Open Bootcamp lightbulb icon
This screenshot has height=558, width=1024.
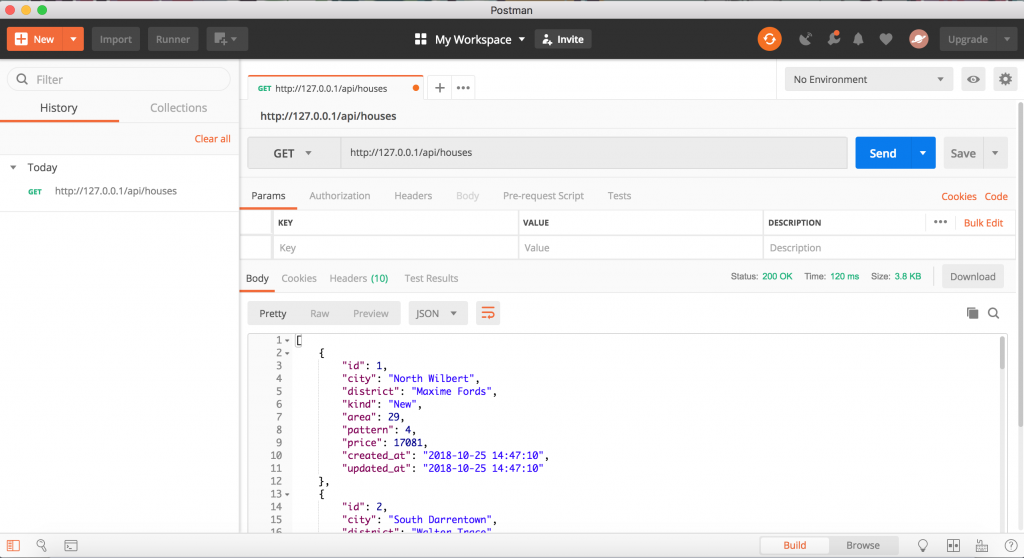click(923, 546)
